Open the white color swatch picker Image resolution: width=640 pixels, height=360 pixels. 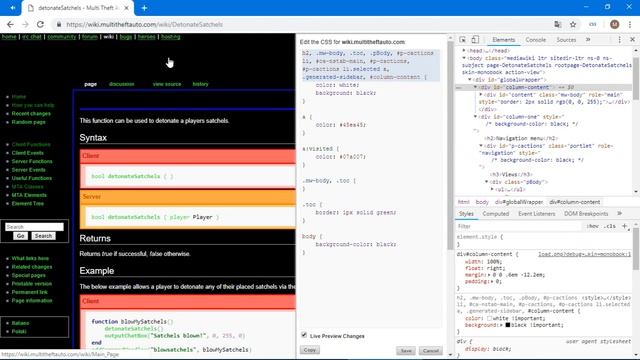[489, 318]
